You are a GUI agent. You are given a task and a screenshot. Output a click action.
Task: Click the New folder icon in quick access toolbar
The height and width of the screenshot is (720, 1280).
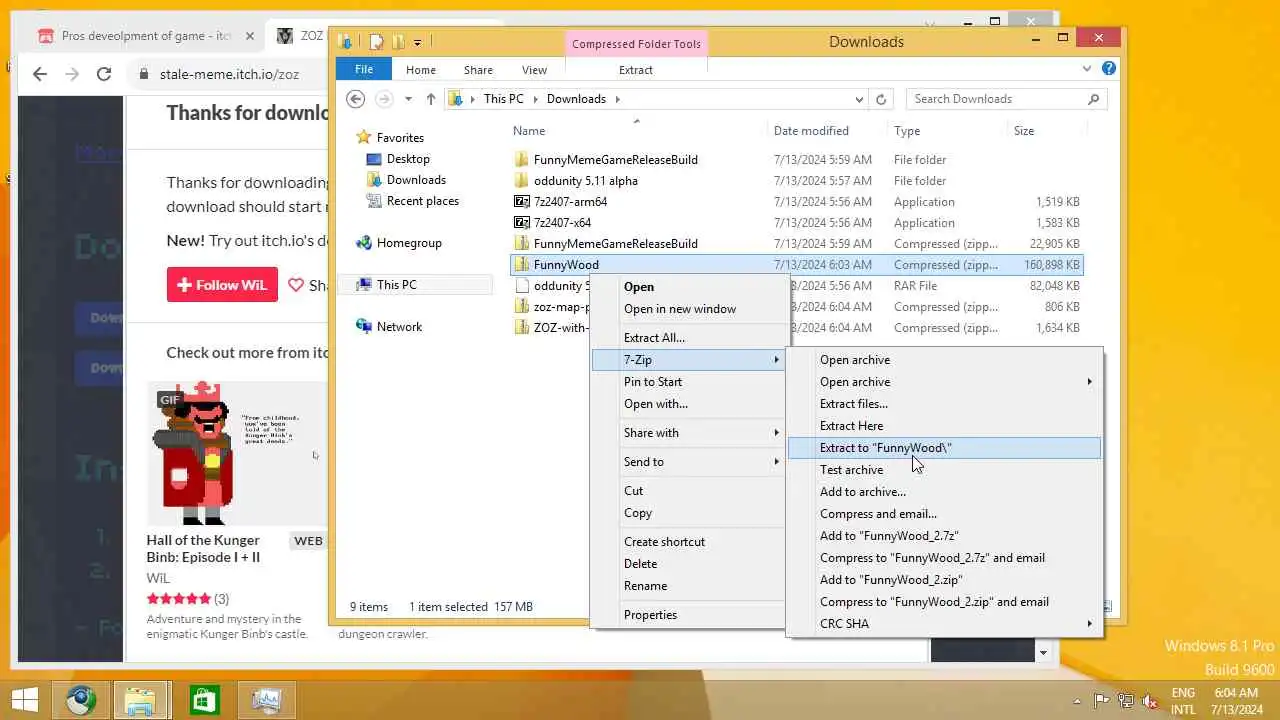click(398, 41)
